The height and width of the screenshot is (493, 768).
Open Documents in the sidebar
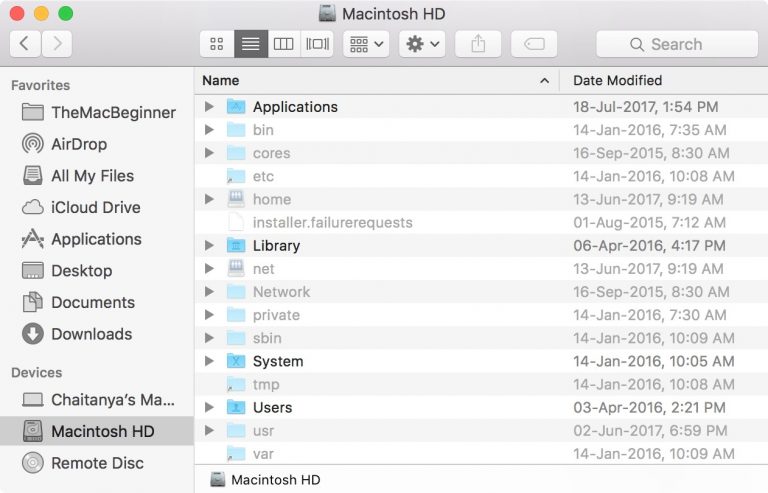[x=78, y=303]
